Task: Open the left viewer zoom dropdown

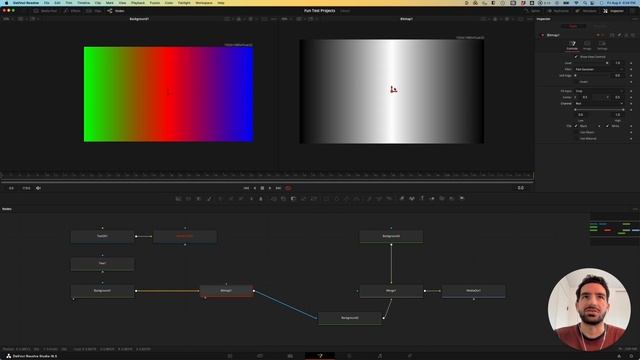Action: pyautogui.click(x=7, y=19)
